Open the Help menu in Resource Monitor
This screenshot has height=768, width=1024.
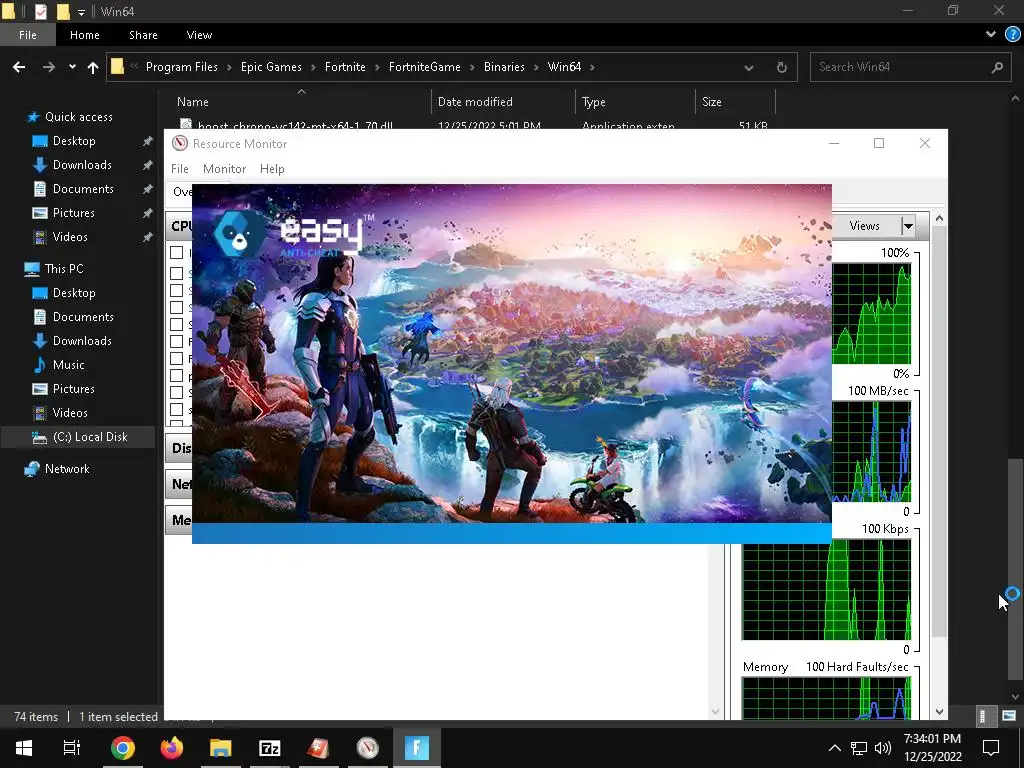272,169
